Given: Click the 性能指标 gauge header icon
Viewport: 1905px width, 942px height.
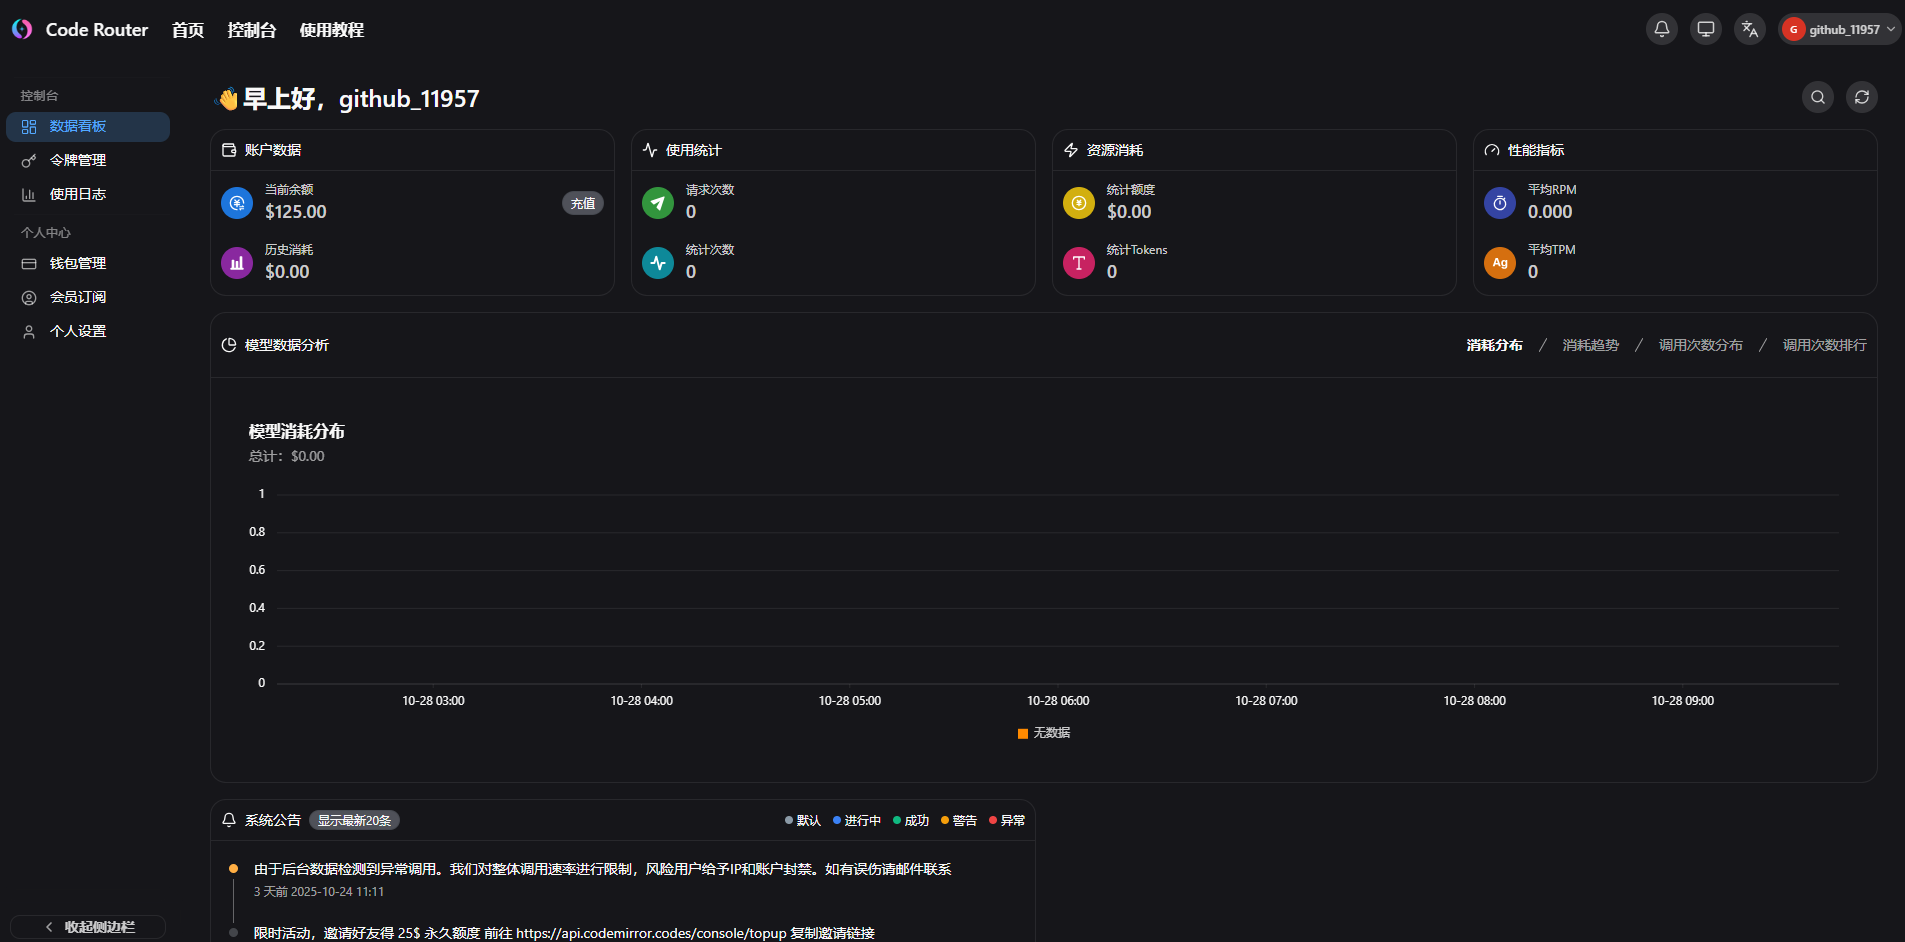Looking at the screenshot, I should pyautogui.click(x=1492, y=150).
